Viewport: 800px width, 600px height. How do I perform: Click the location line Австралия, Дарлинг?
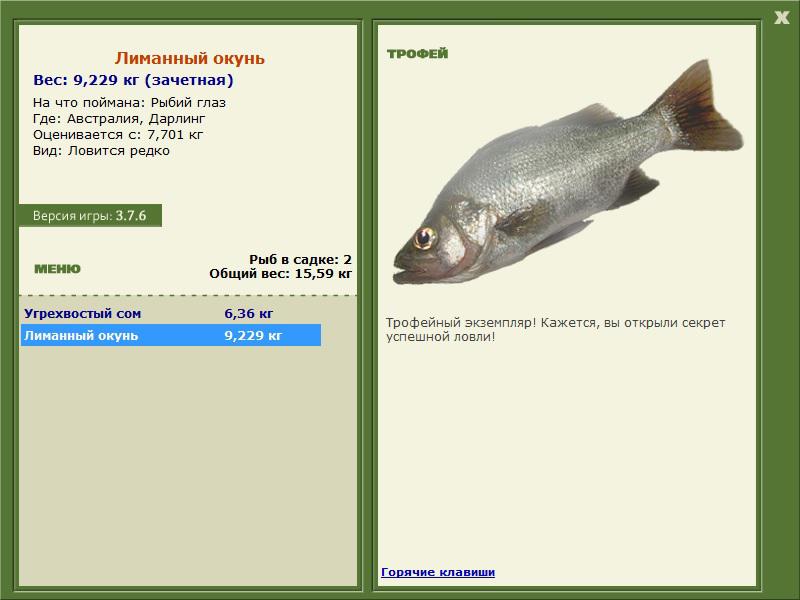point(119,119)
